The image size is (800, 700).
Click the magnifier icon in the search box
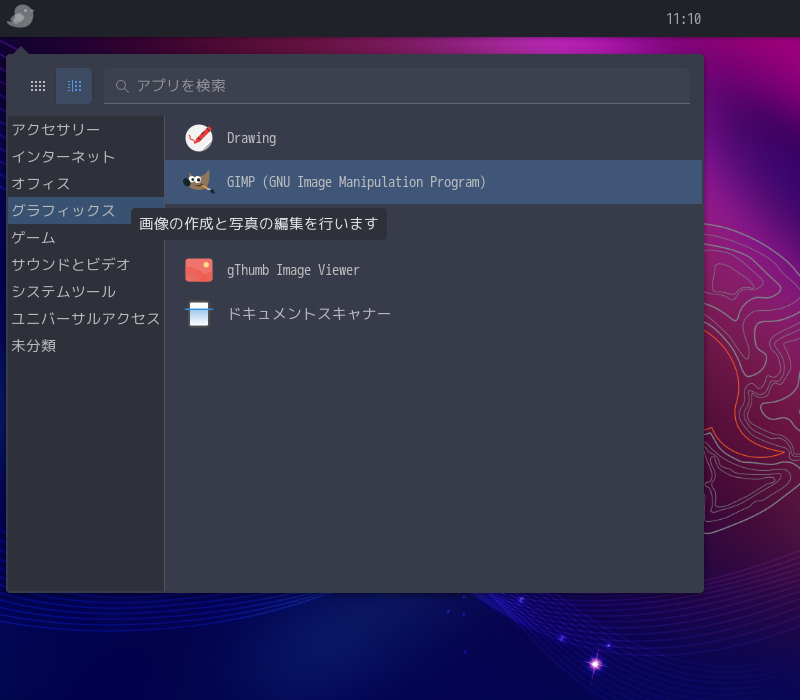pyautogui.click(x=121, y=86)
